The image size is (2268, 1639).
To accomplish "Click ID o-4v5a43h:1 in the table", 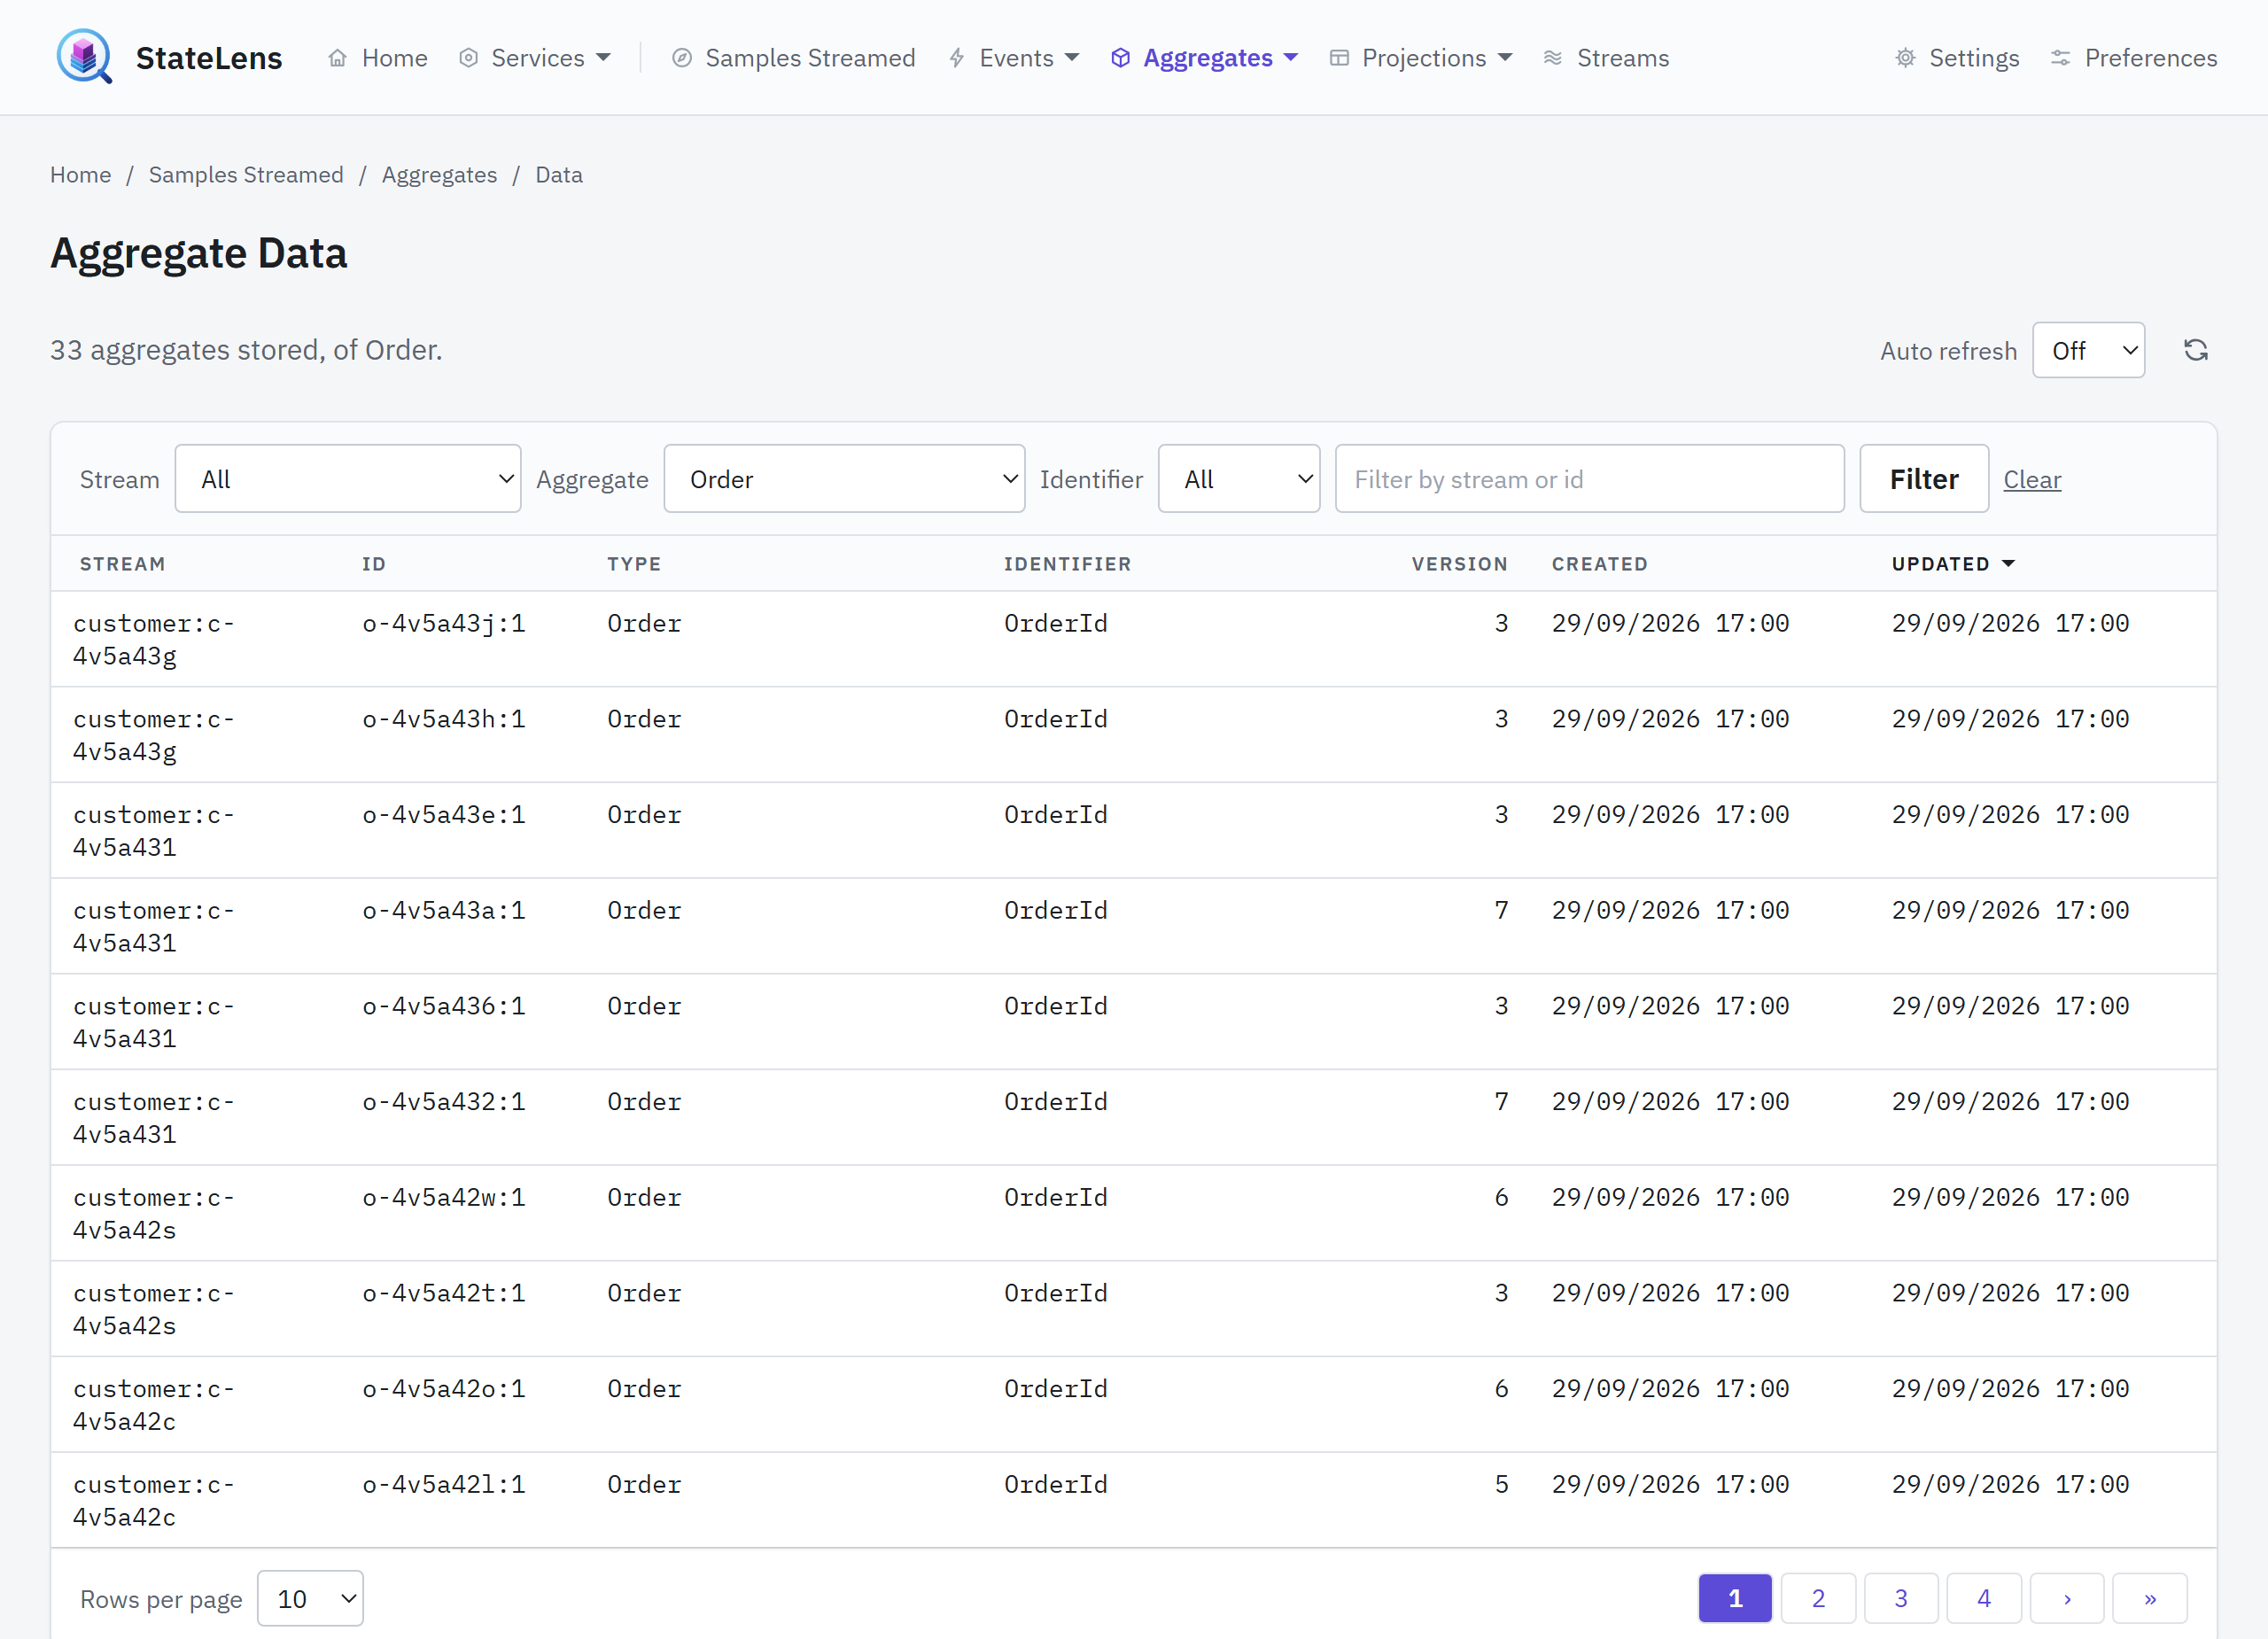I will [444, 719].
